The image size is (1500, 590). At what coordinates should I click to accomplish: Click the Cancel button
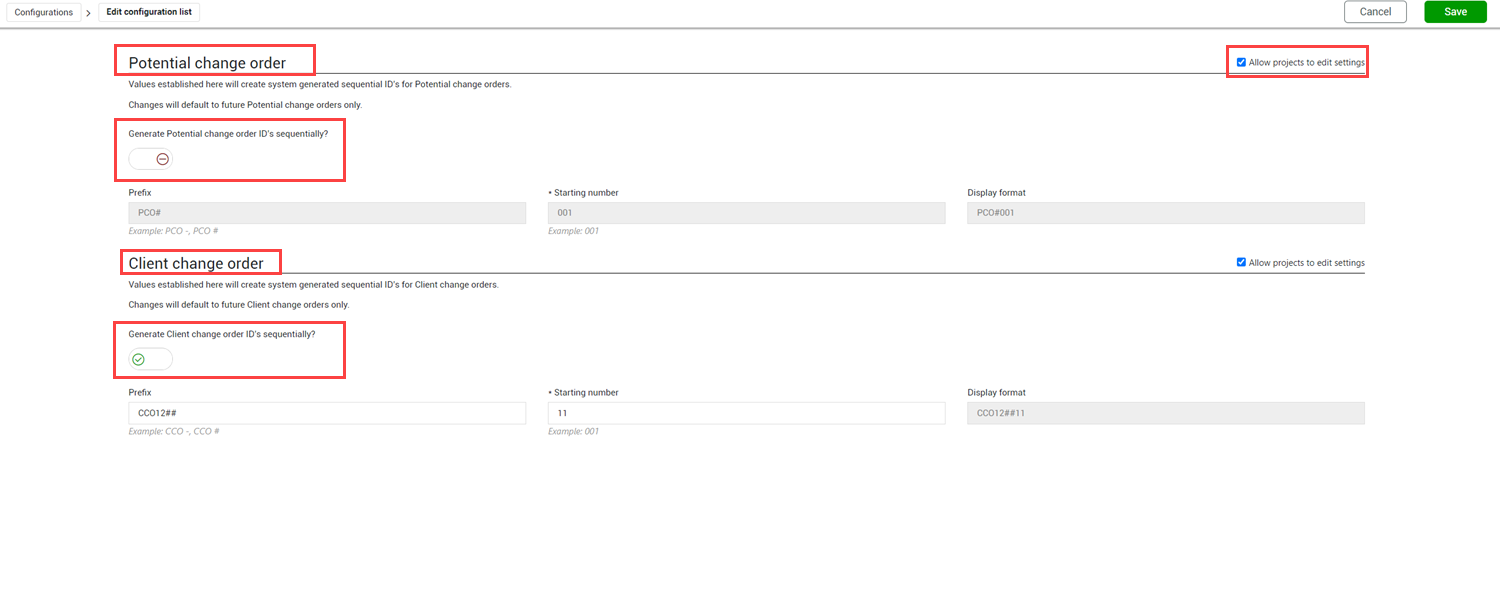coord(1375,12)
